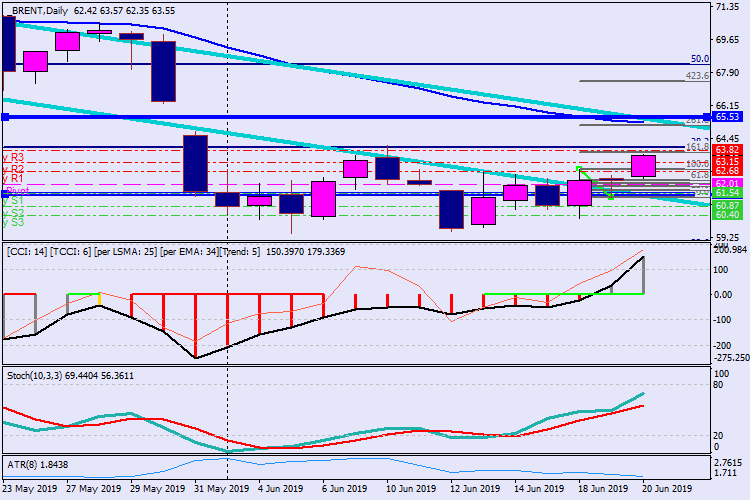Click the 423.6 Fibonacci level label
The width and height of the screenshot is (750, 500).
pos(697,76)
